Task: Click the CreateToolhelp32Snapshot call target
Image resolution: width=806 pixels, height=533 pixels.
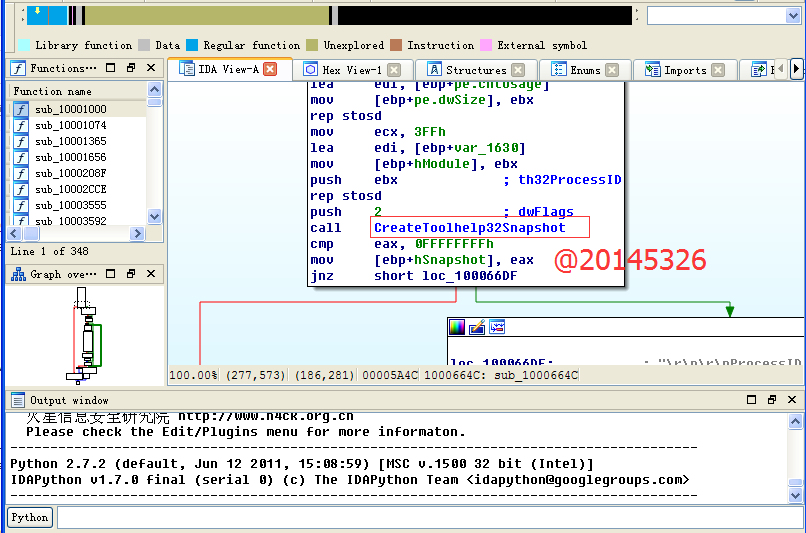Action: pyautogui.click(x=469, y=228)
